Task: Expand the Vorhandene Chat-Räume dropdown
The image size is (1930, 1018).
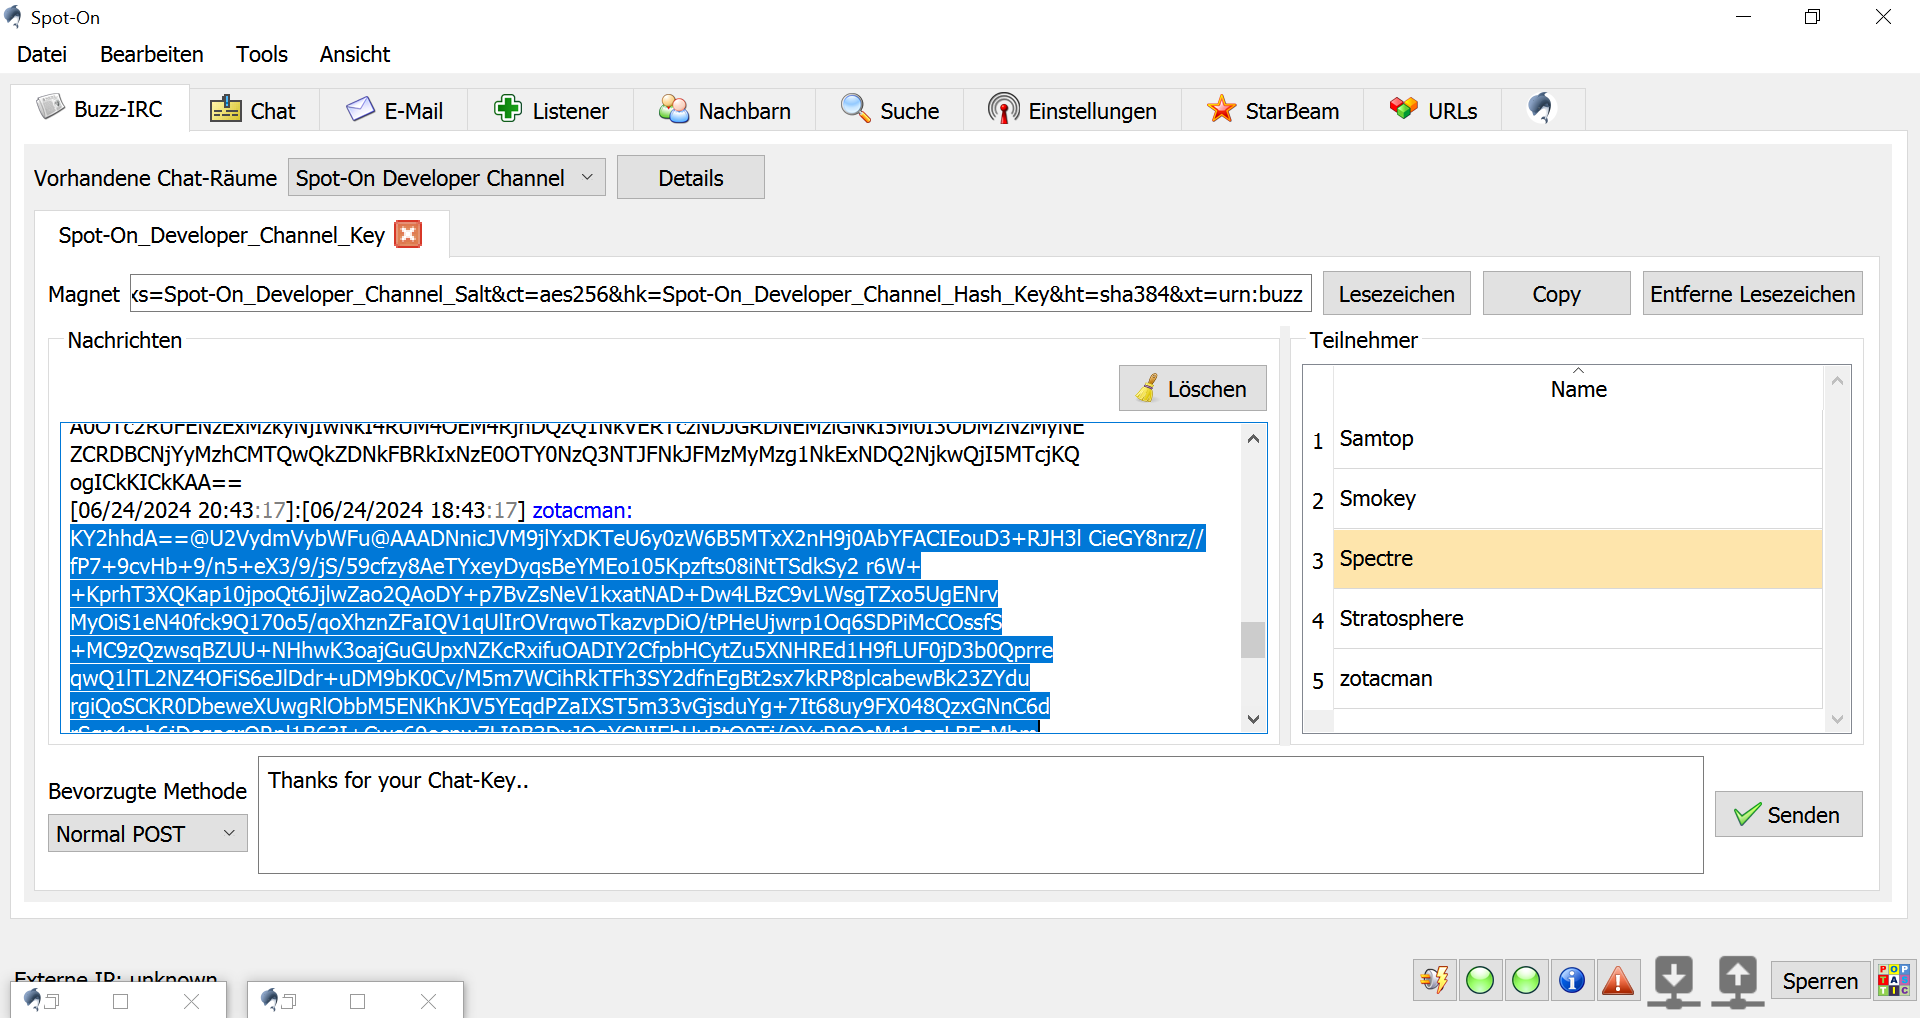Action: point(446,178)
